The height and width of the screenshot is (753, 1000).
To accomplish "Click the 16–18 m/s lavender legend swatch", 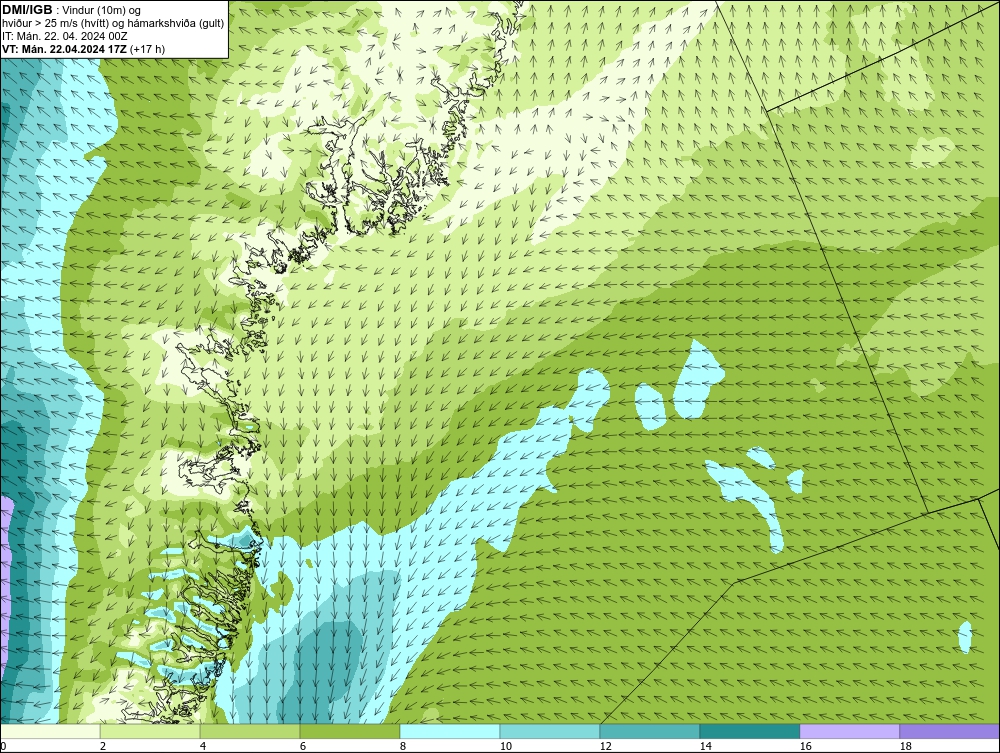I will 849,731.
